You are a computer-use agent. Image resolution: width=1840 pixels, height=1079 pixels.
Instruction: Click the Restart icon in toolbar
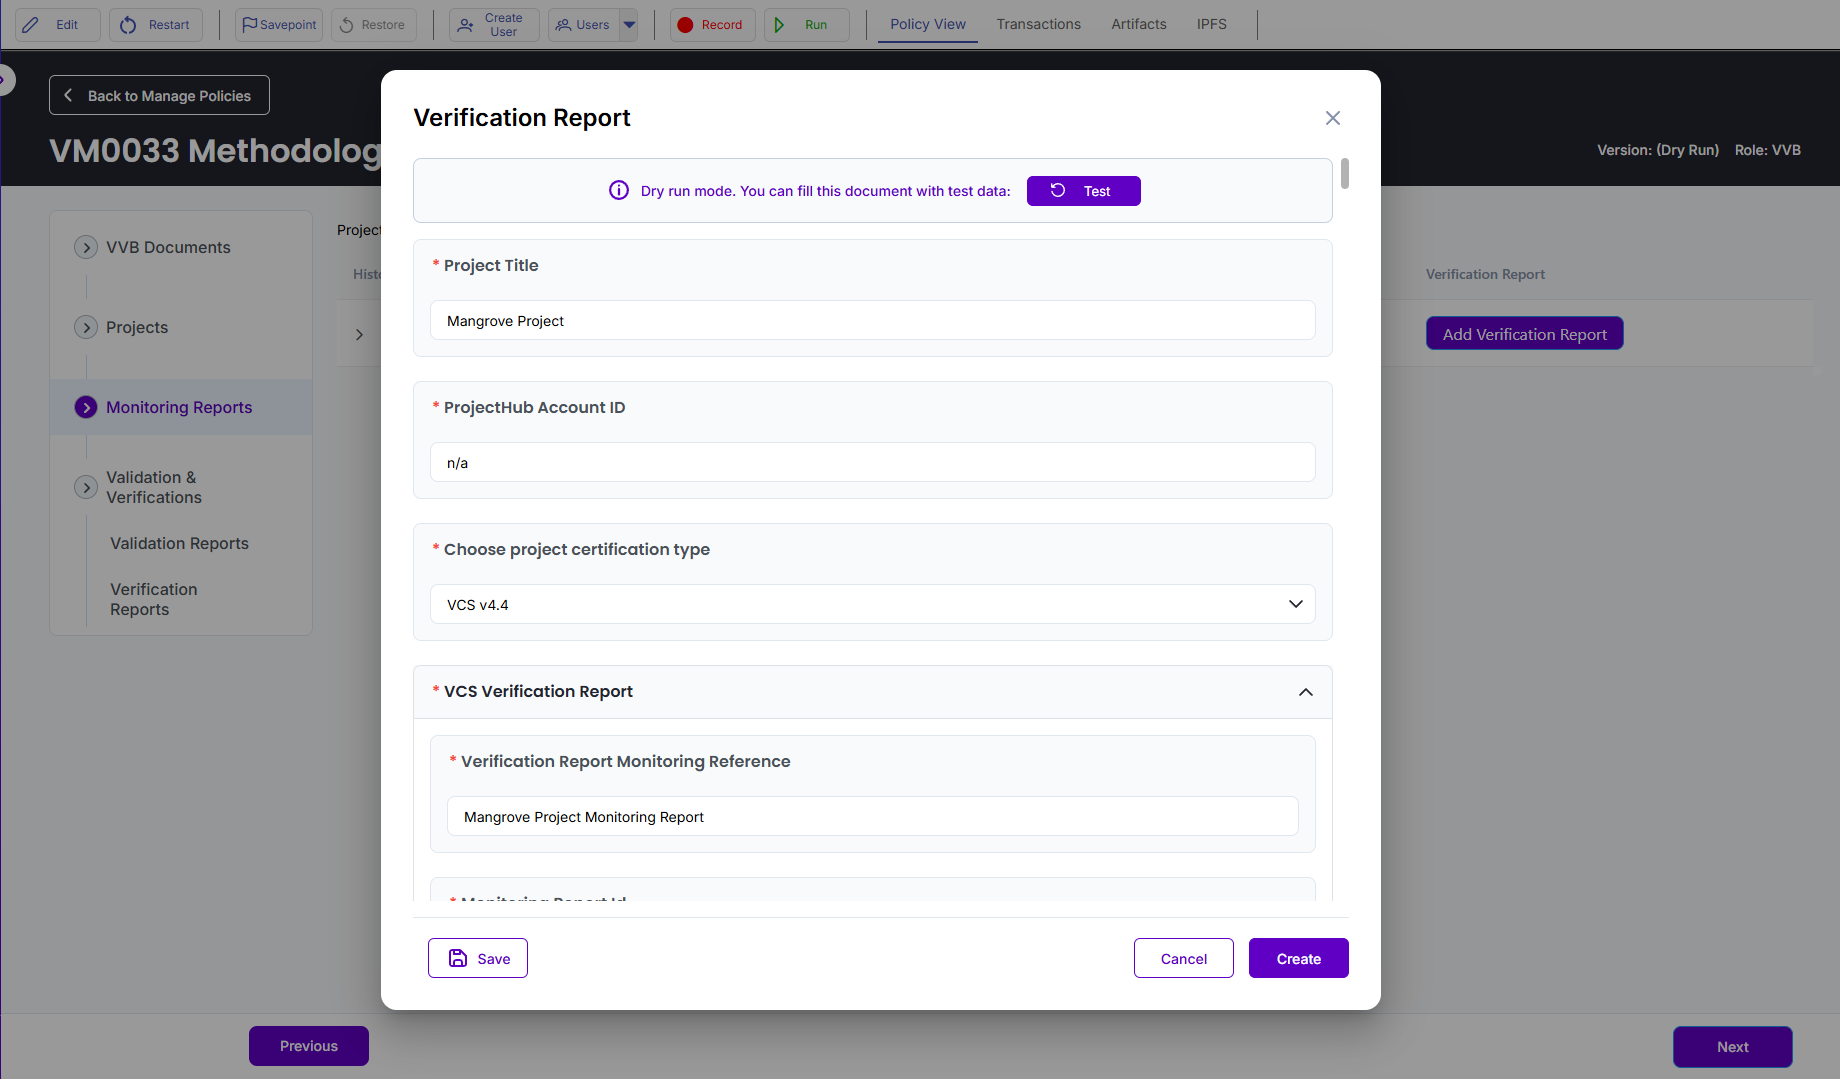click(x=128, y=25)
